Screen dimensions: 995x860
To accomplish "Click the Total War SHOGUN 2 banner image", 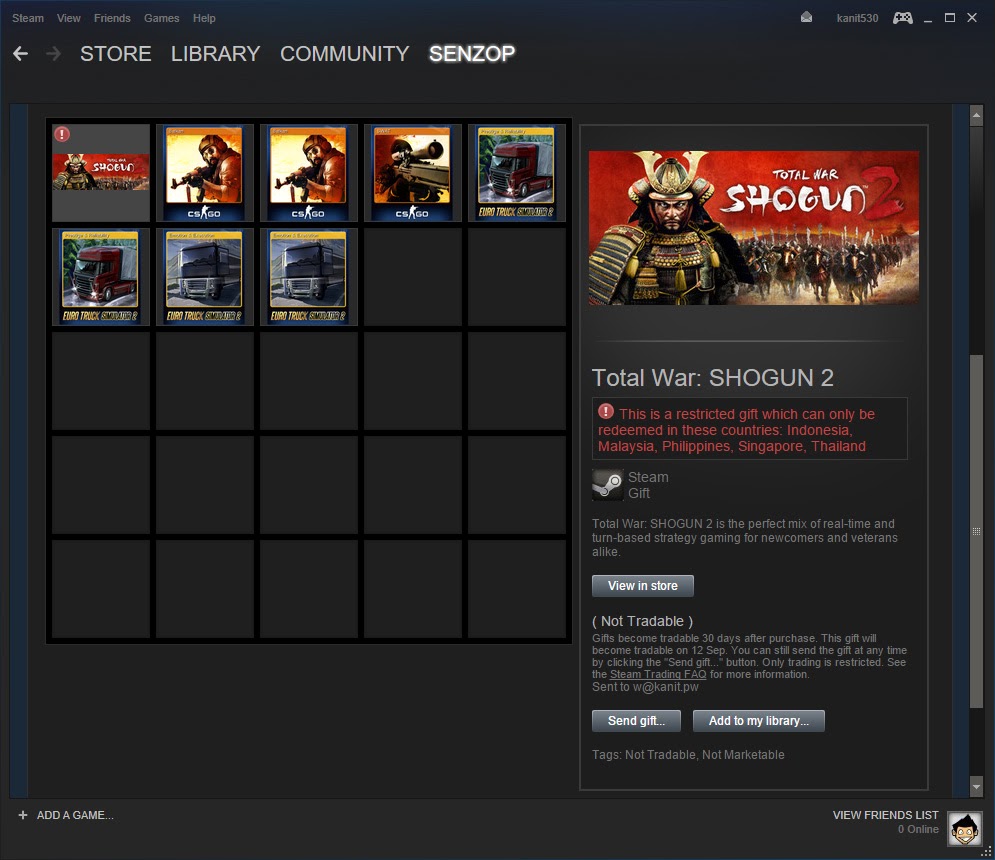I will coord(753,228).
